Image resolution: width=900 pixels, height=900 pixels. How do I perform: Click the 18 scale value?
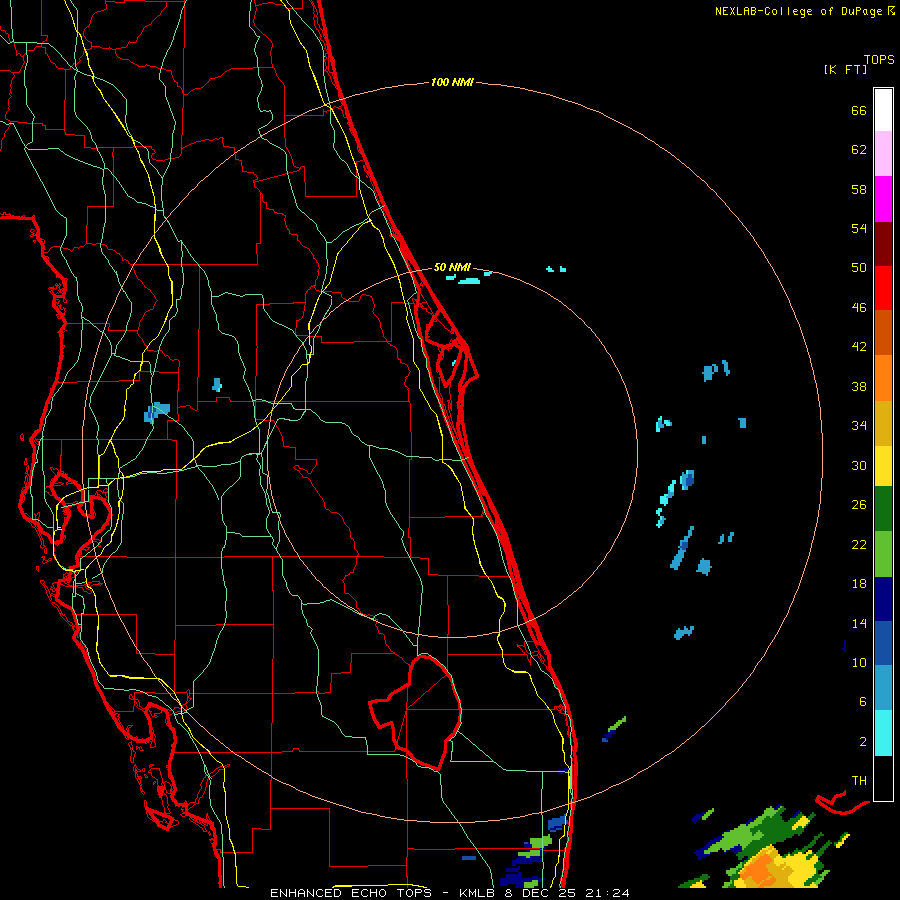pos(859,584)
